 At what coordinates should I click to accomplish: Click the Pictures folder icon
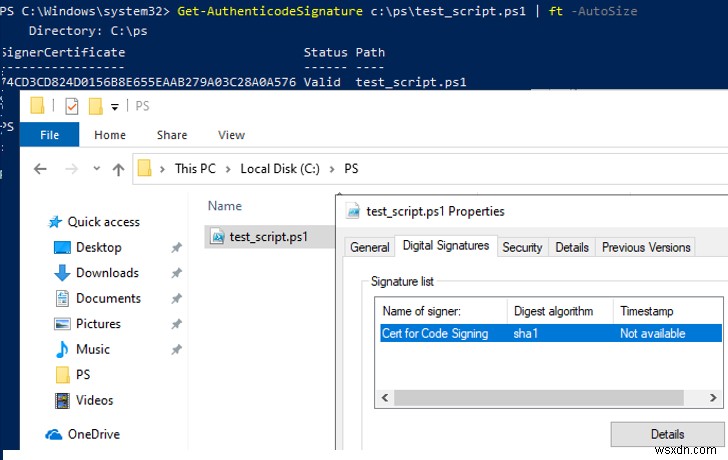click(x=62, y=324)
